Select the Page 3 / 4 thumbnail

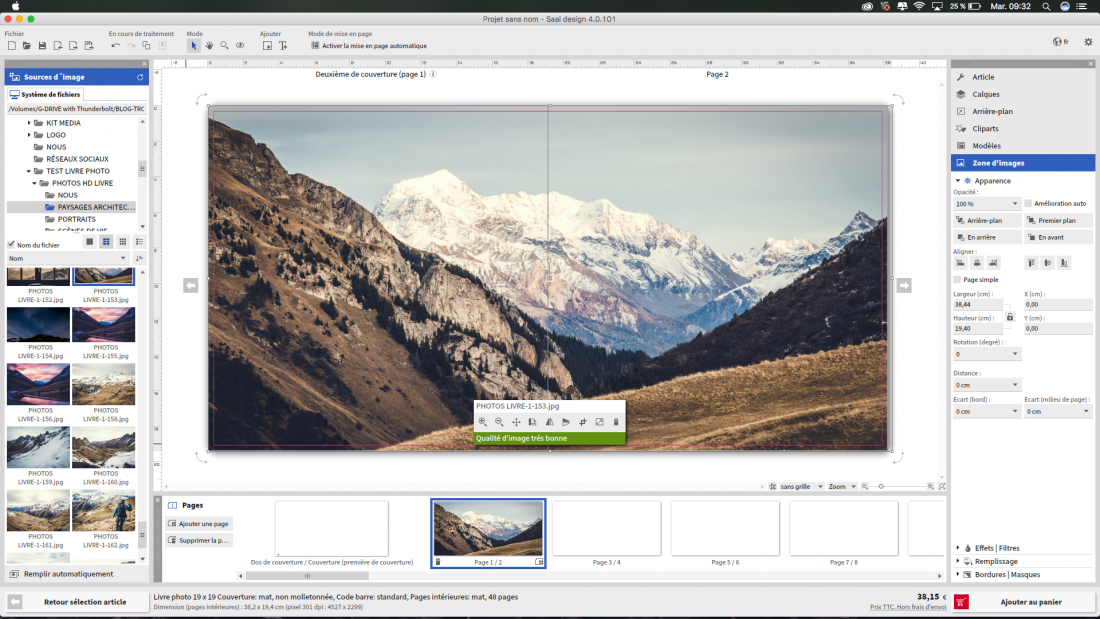point(606,530)
